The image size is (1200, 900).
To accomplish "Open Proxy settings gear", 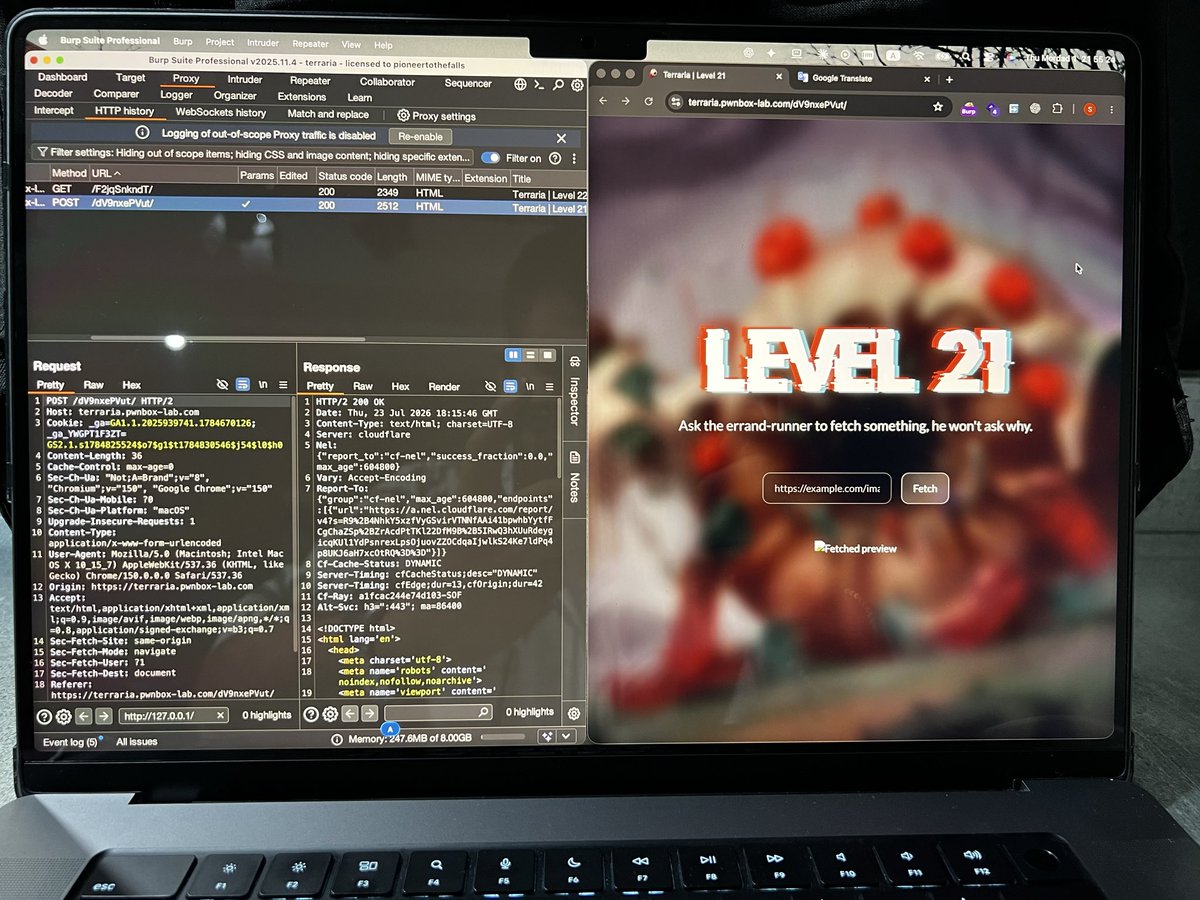I will tap(404, 115).
